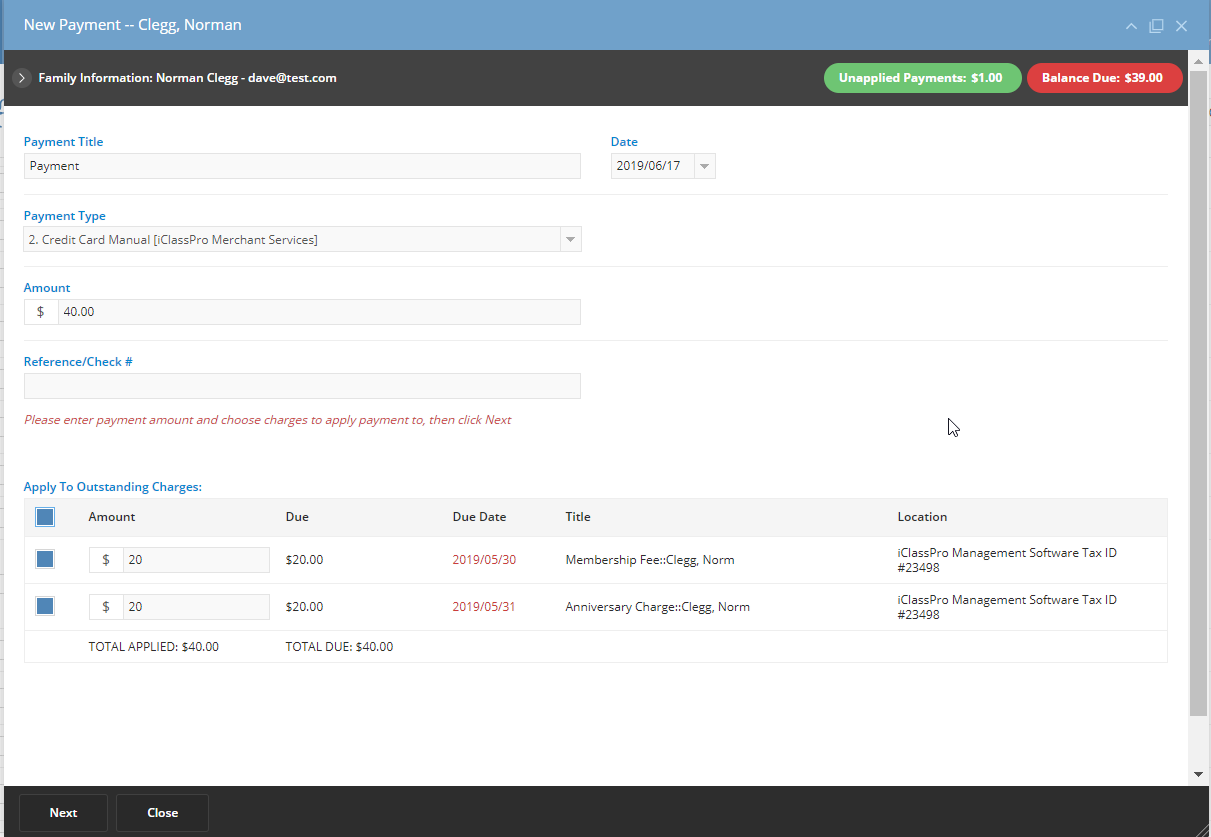Click the Amount field showing 40.00
Viewport: 1211px width, 837px height.
pyautogui.click(x=319, y=312)
